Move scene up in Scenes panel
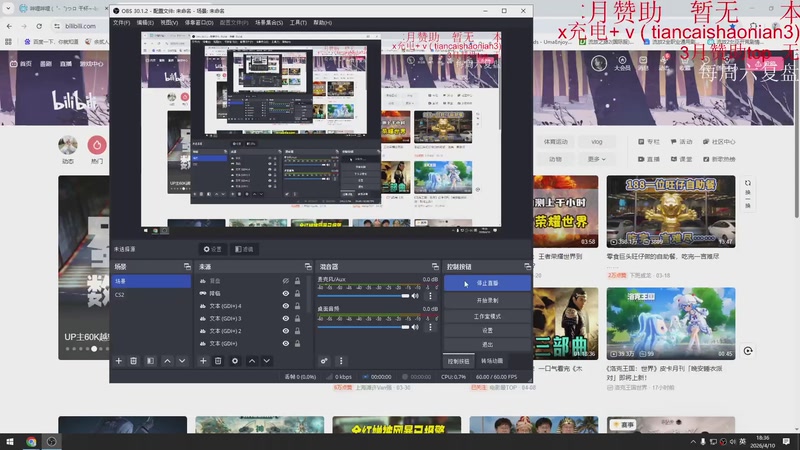 [x=167, y=361]
